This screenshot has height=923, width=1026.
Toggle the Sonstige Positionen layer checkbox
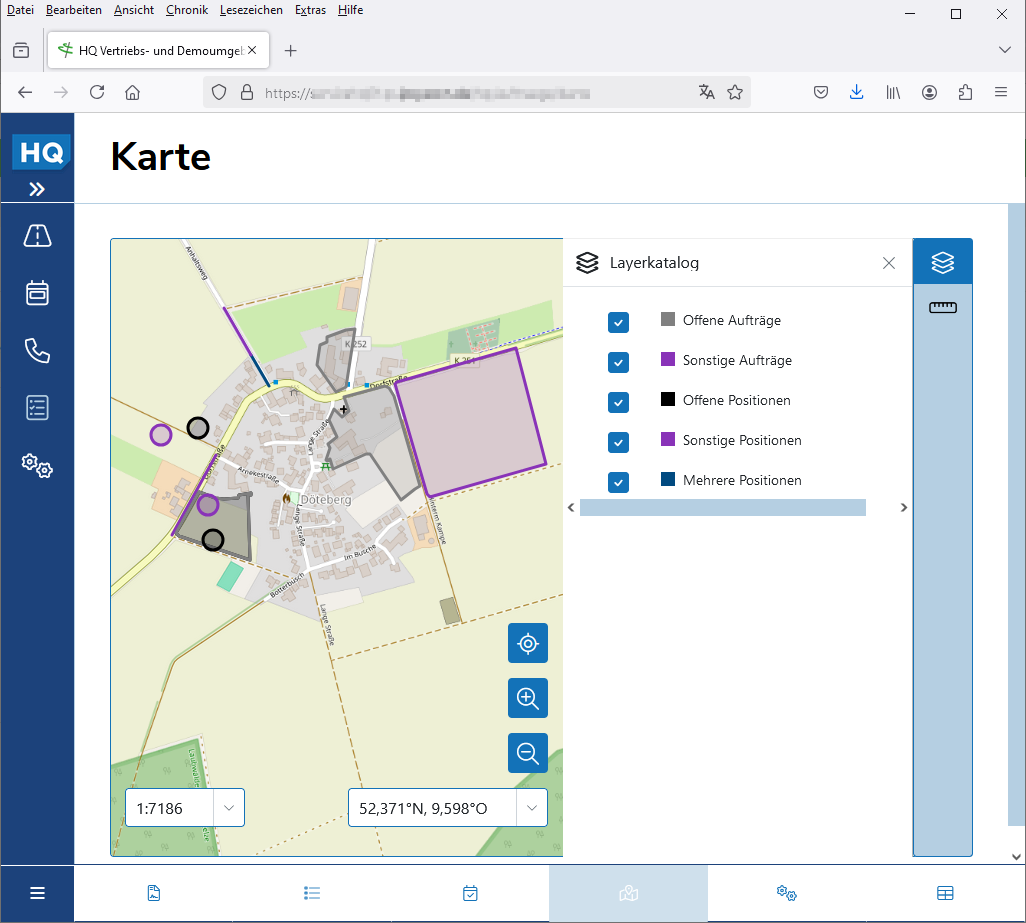(x=619, y=442)
